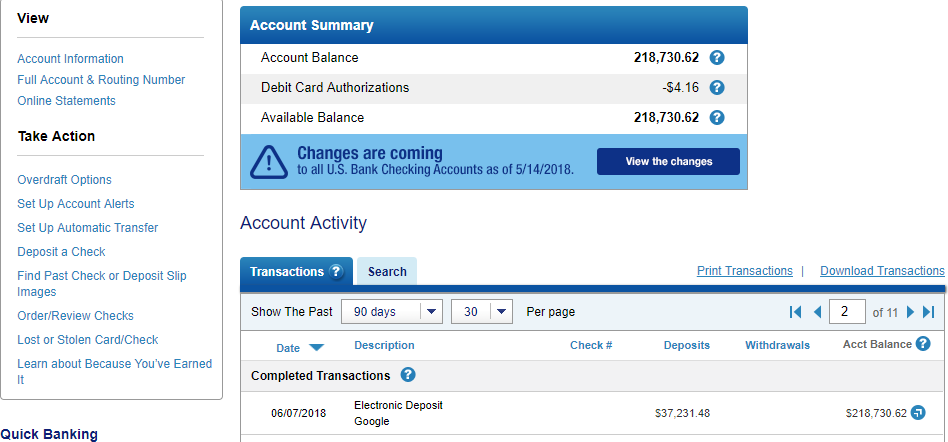Open details icon beside $218,730.62 transaction balance
Viewport: 948px width, 442px height.
(918, 413)
